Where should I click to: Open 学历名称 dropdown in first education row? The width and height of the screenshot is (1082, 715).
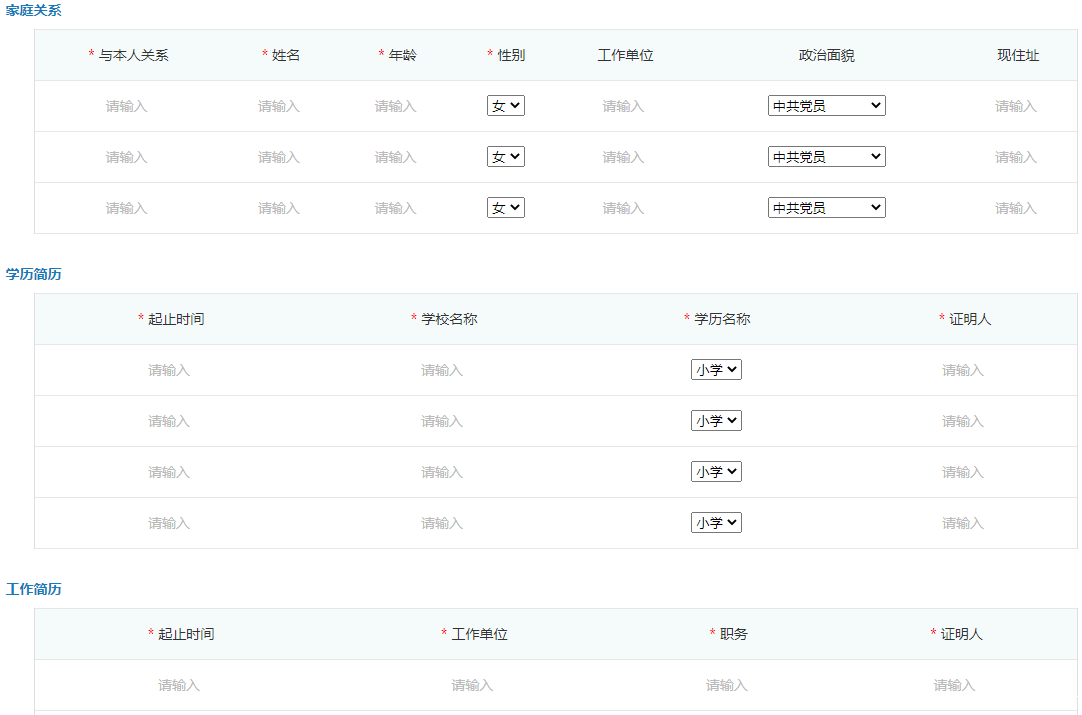coord(716,370)
